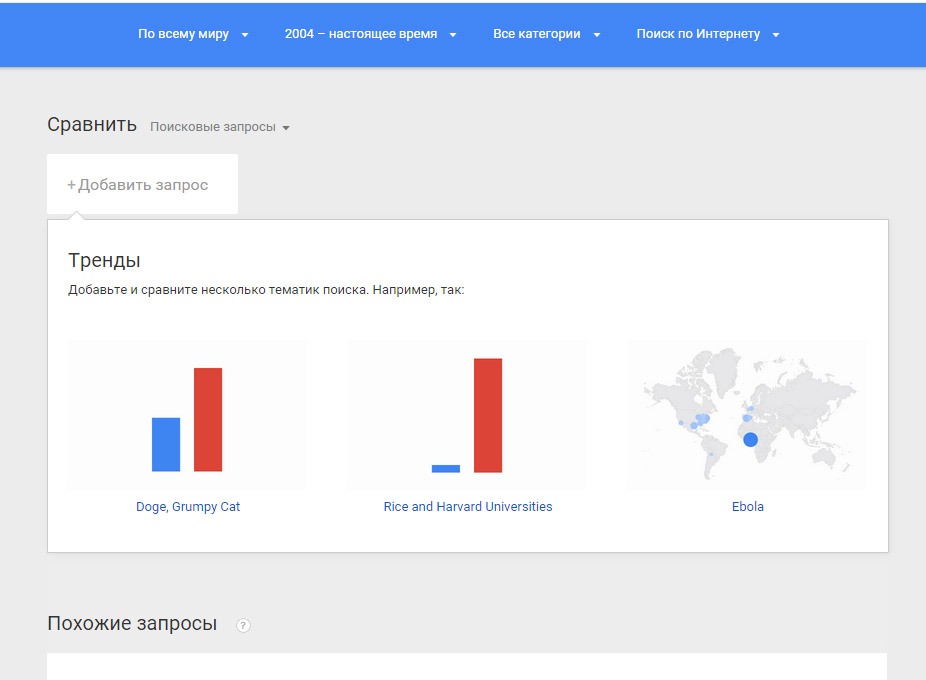Click the Rice and Harvard bar chart thumbnail

tap(467, 415)
